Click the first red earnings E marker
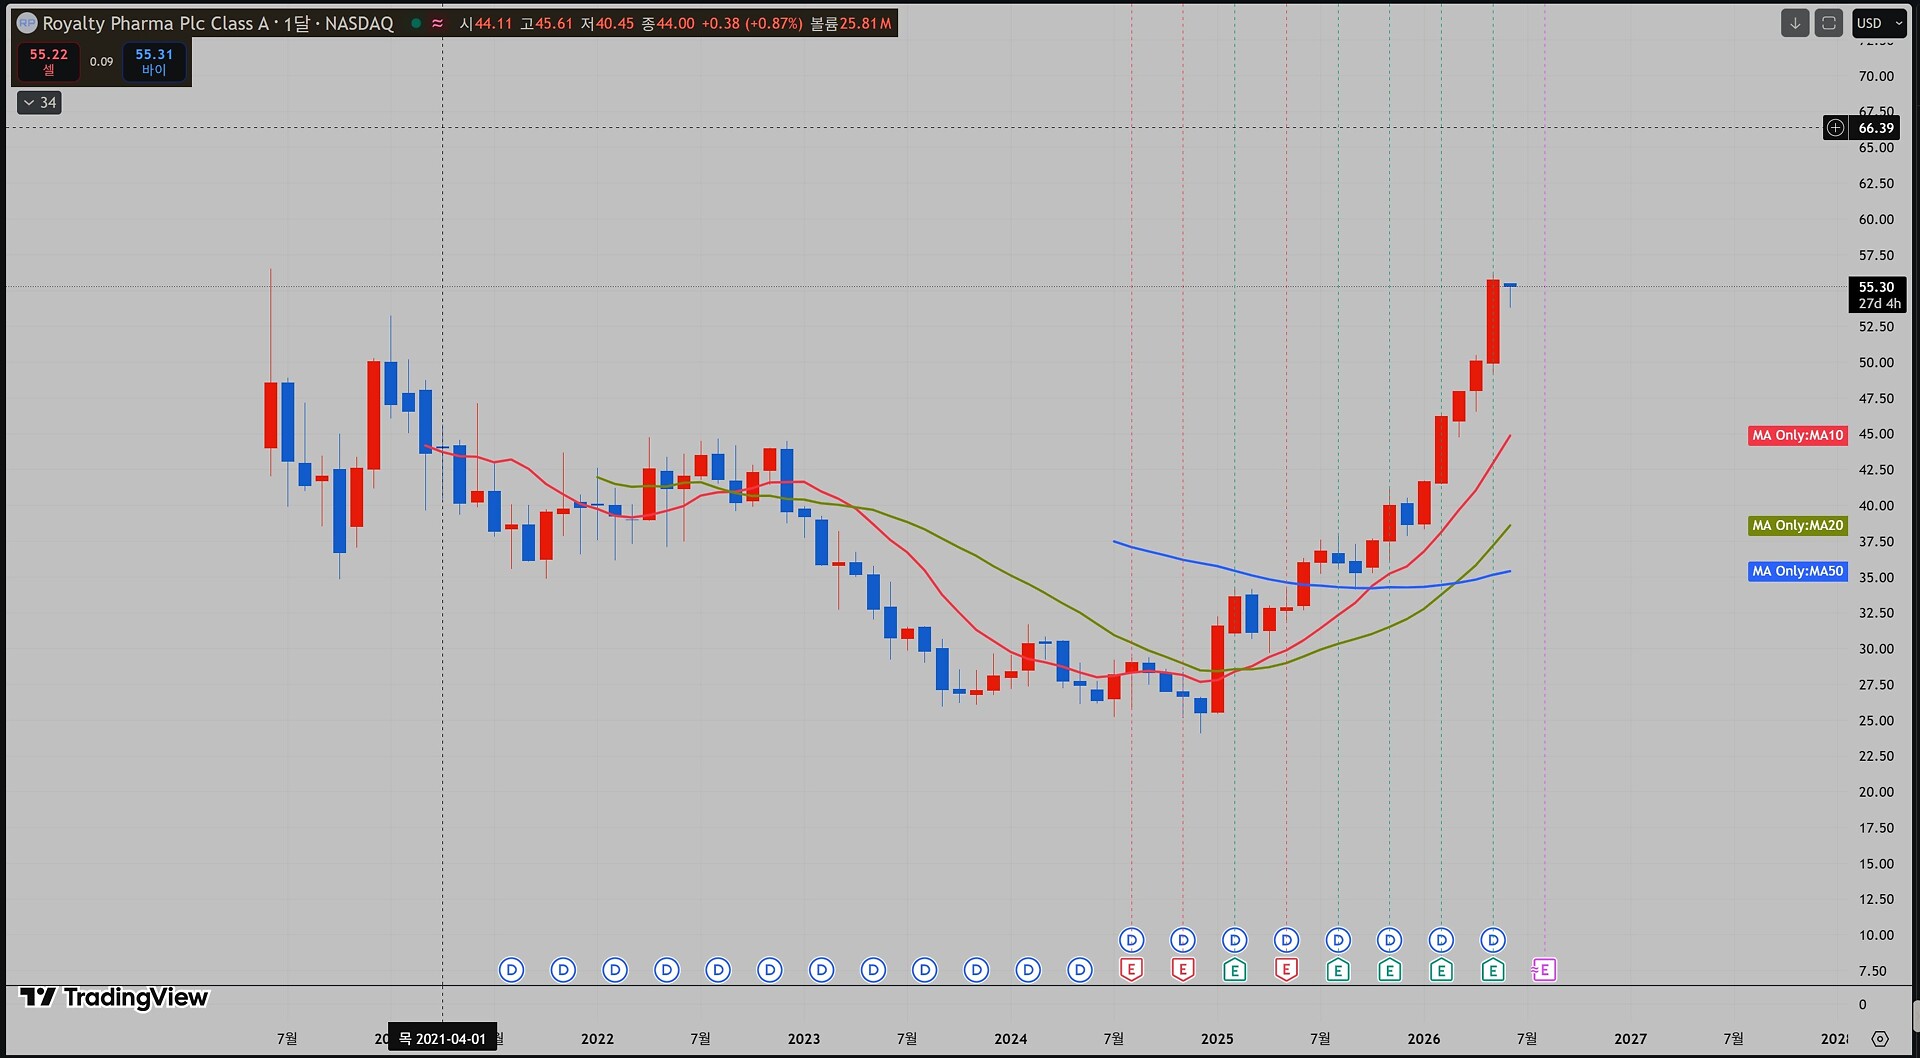 tap(1131, 970)
